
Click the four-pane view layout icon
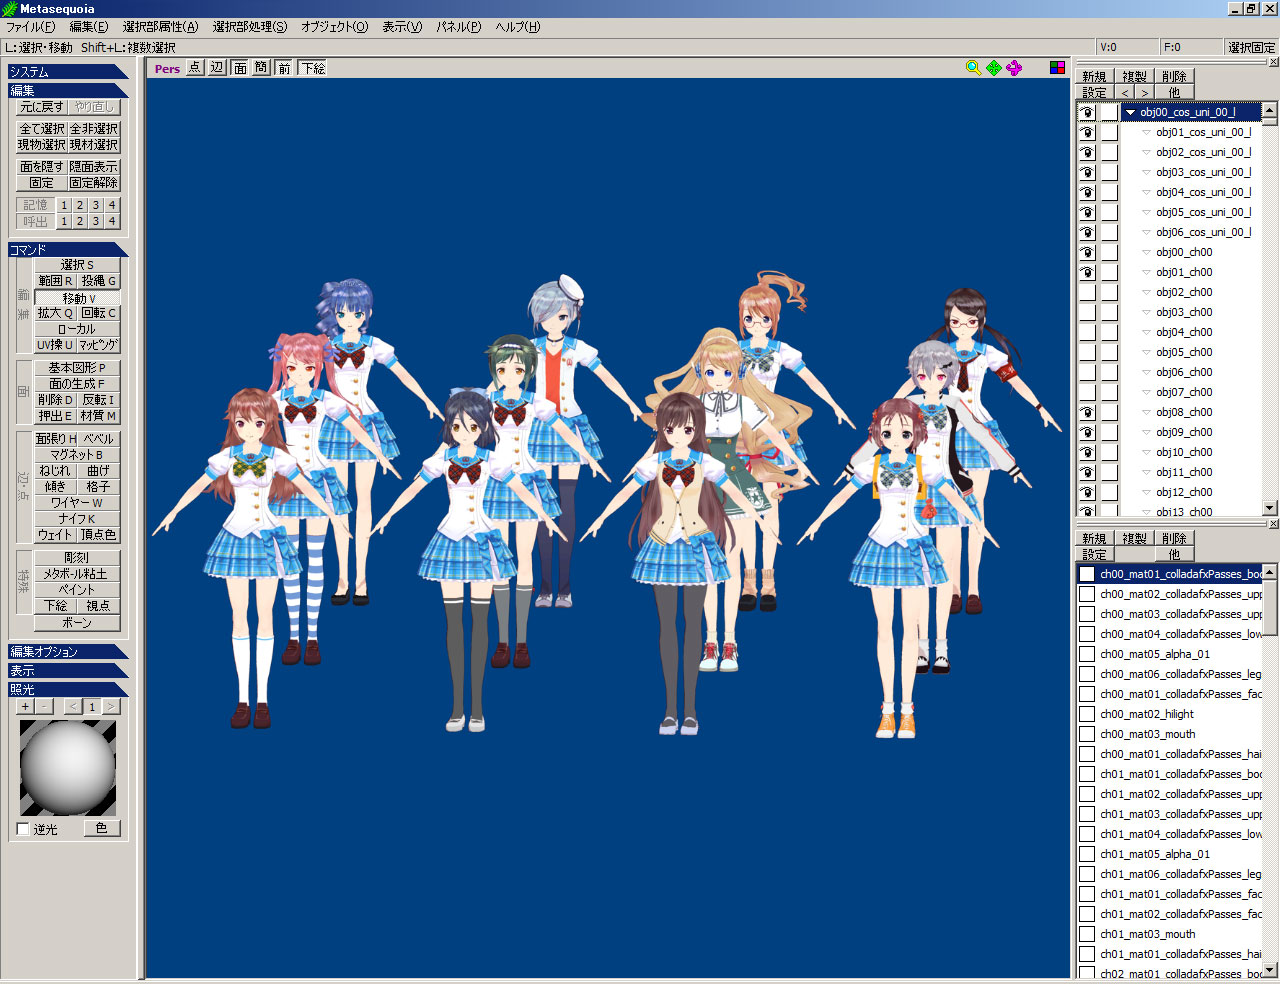tap(1057, 68)
